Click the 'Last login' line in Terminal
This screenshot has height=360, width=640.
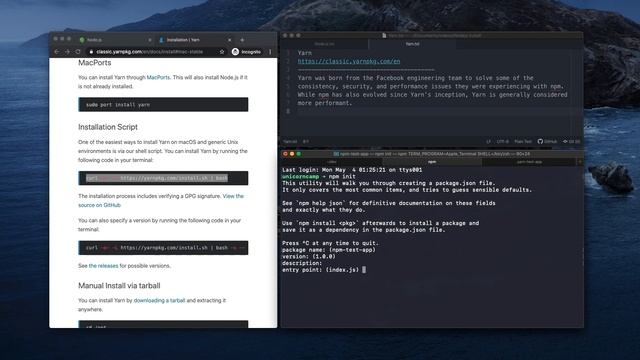click(x=352, y=170)
